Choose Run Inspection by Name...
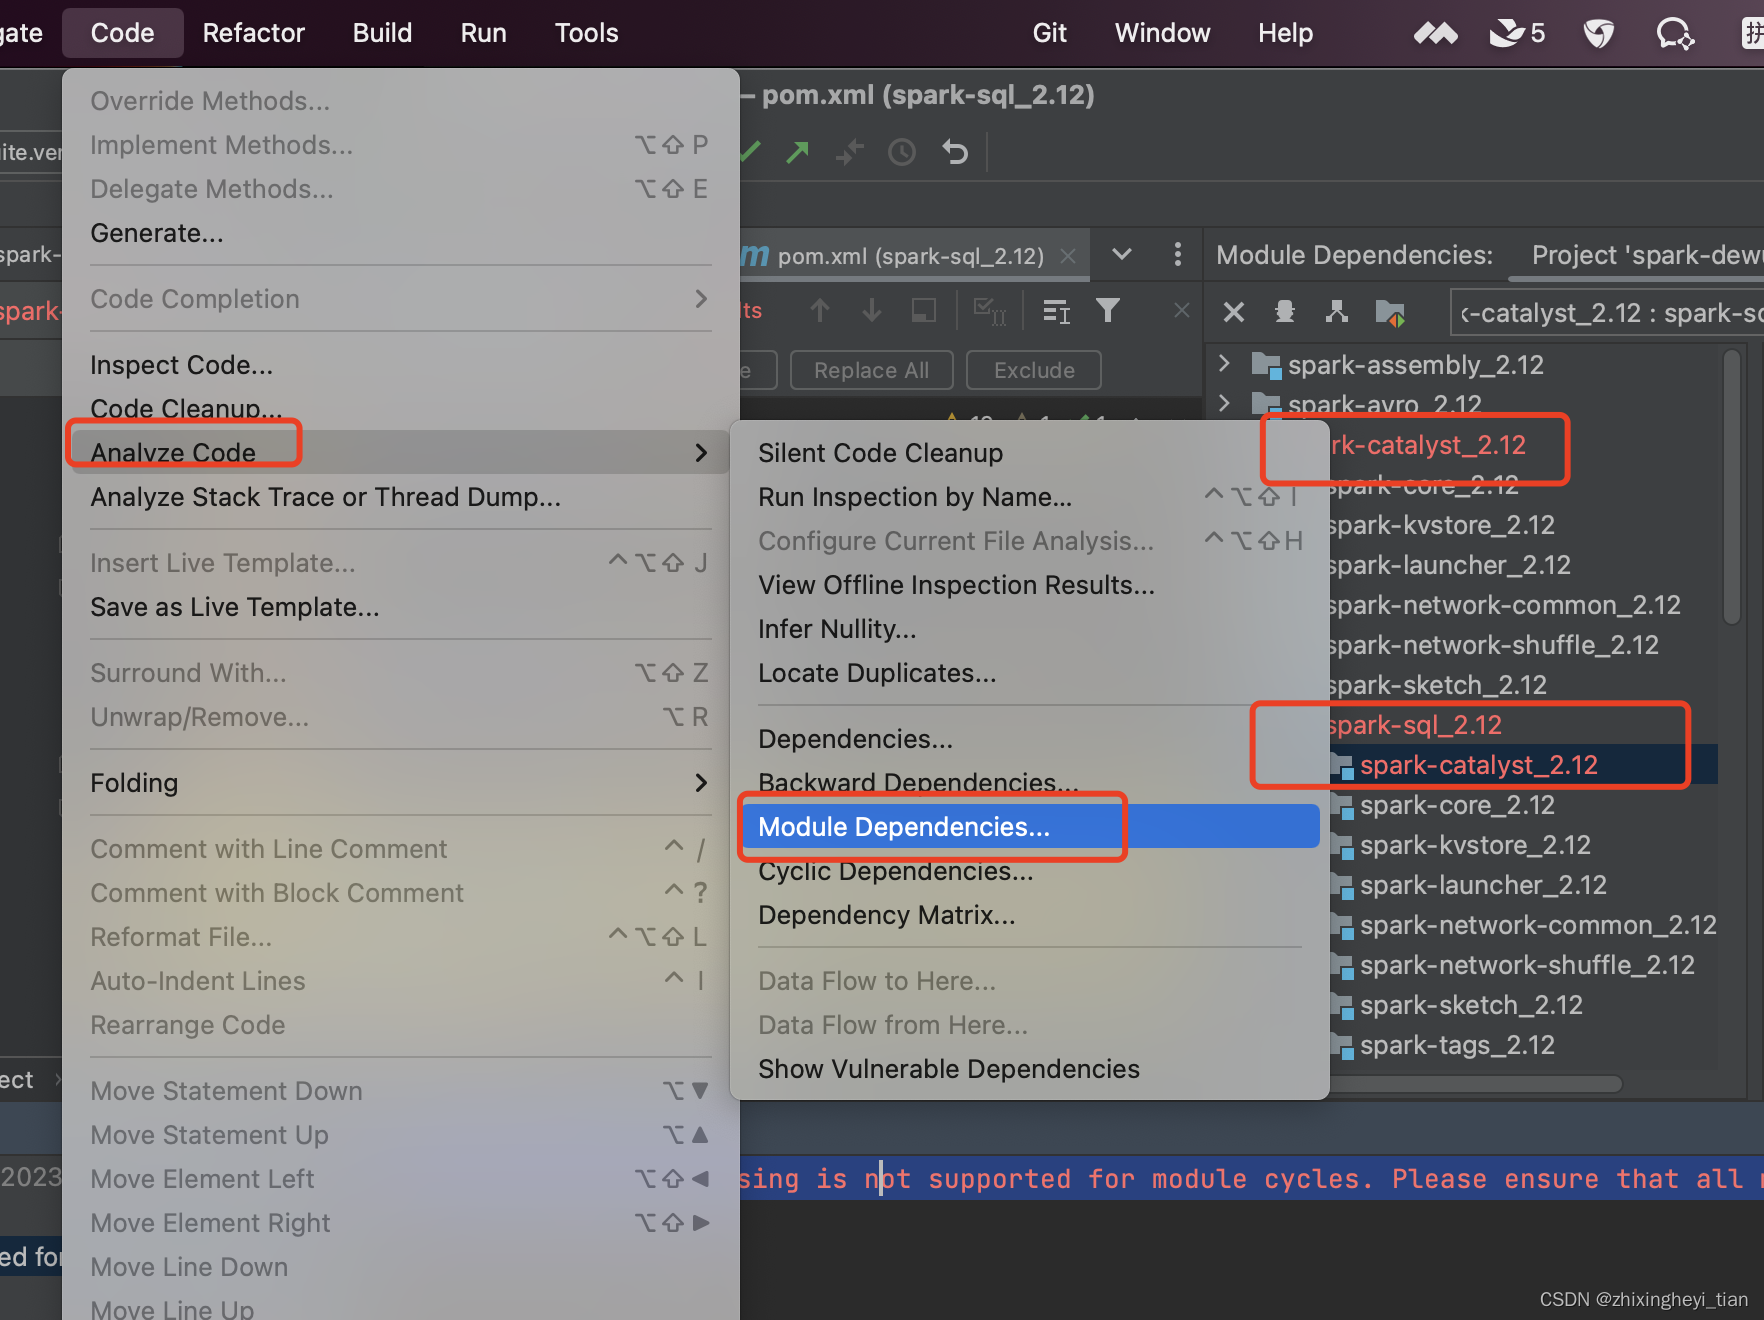 tap(1030, 497)
